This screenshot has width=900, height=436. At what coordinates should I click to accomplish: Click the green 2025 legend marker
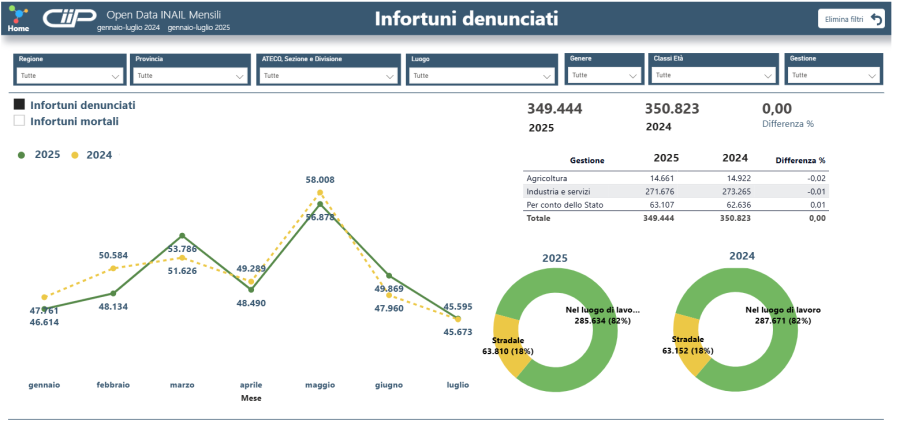click(x=22, y=155)
